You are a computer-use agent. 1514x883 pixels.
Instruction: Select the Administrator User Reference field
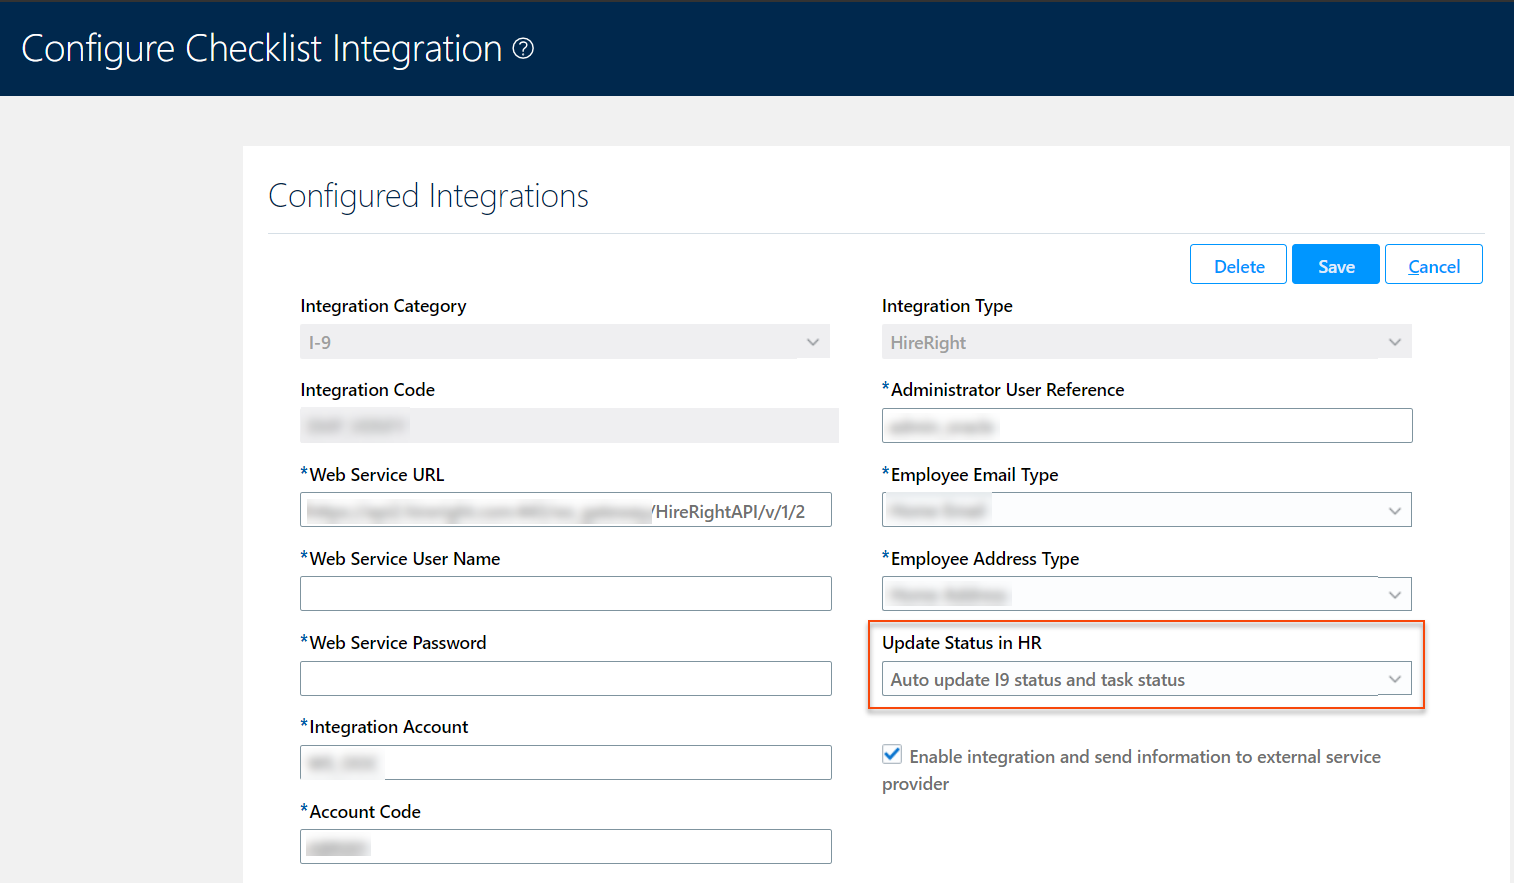pos(1146,425)
